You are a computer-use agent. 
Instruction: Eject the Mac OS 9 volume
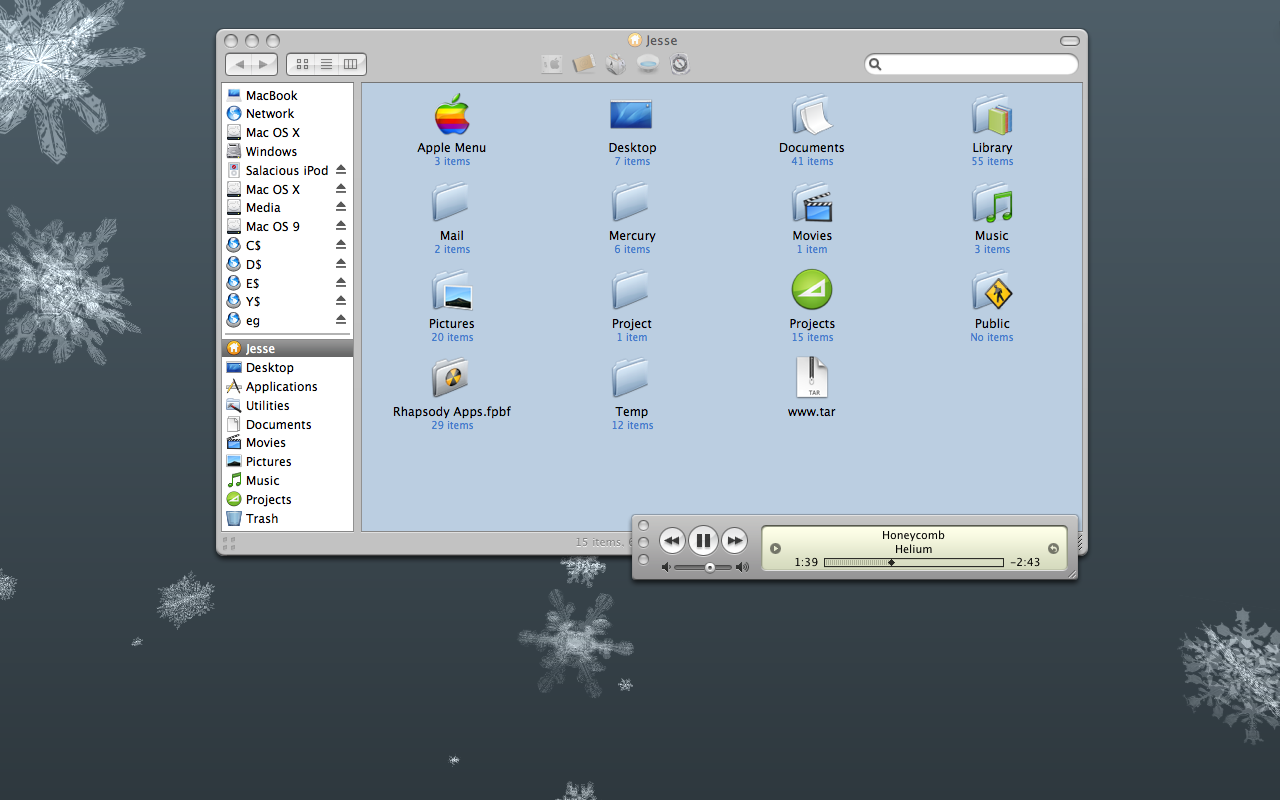point(340,226)
